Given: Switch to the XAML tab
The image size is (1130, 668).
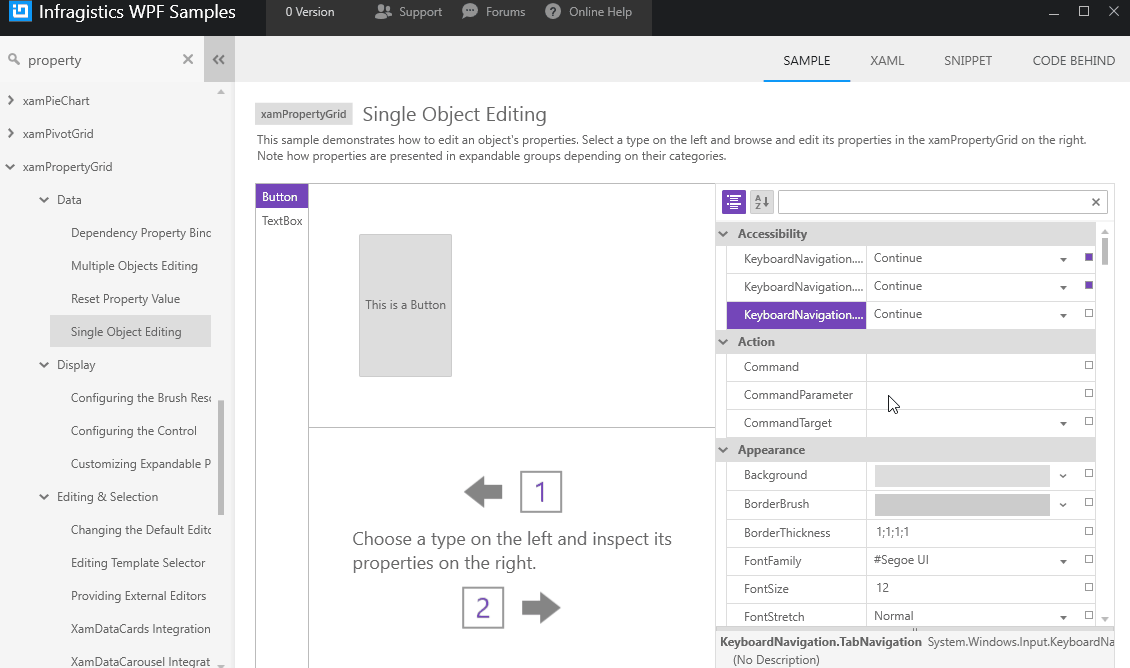Looking at the screenshot, I should click(886, 60).
